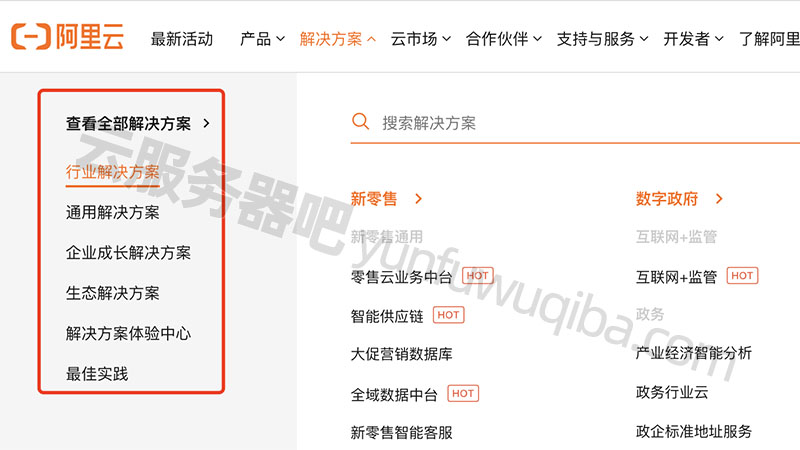This screenshot has width=800, height=450.
Task: Expand the 产品 dropdown menu
Action: point(262,39)
